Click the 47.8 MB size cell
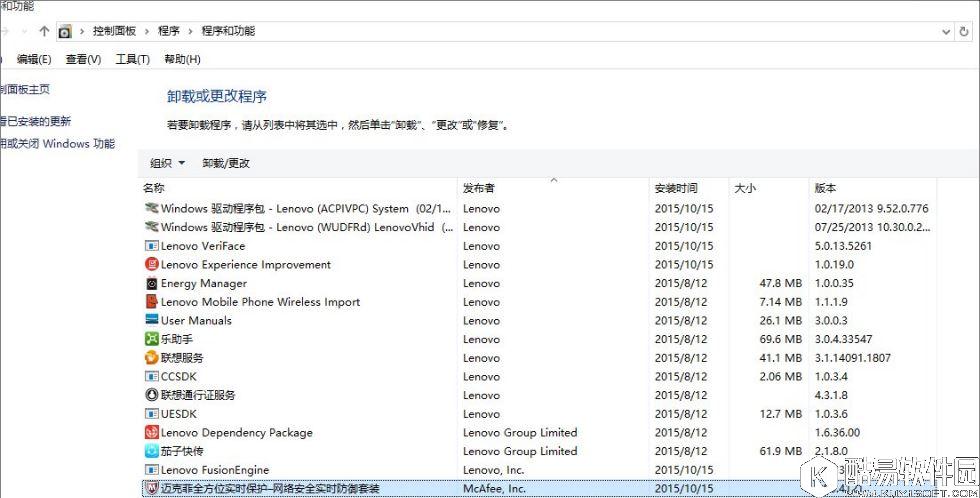This screenshot has width=980, height=498. tap(781, 283)
